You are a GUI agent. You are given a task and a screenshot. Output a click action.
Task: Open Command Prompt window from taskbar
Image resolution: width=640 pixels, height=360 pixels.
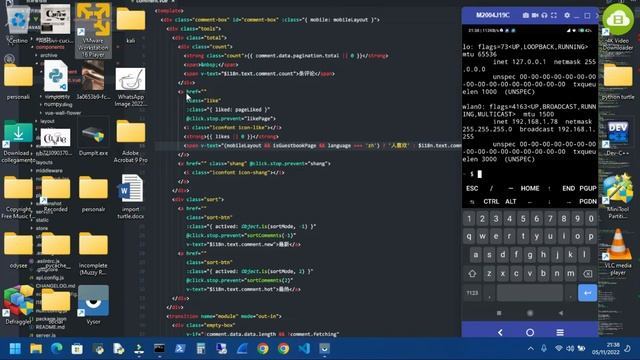coord(159,349)
